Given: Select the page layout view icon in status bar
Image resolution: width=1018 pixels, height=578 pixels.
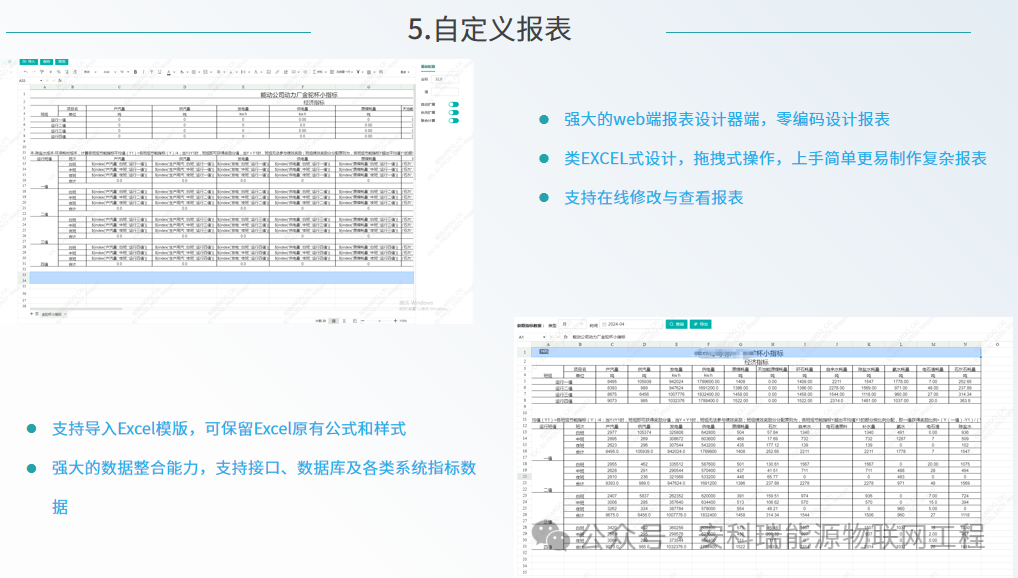Looking at the screenshot, I should click(x=344, y=321).
